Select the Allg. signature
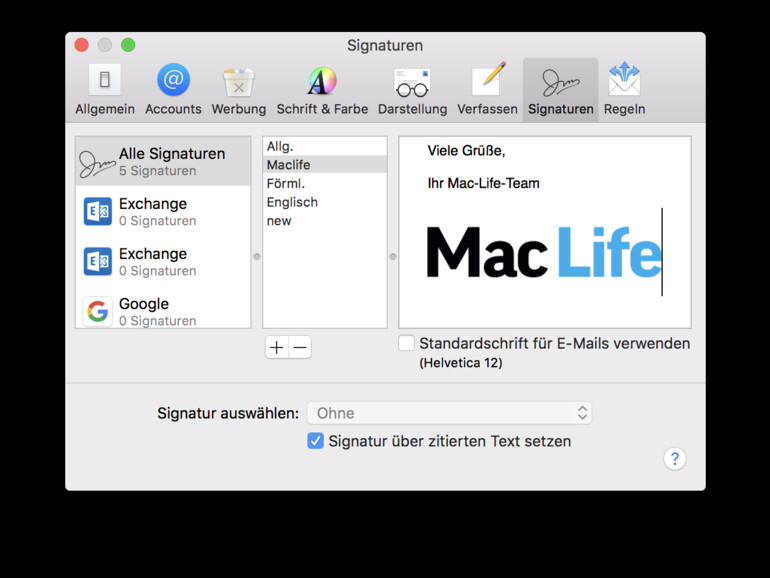The image size is (770, 578). pos(325,146)
